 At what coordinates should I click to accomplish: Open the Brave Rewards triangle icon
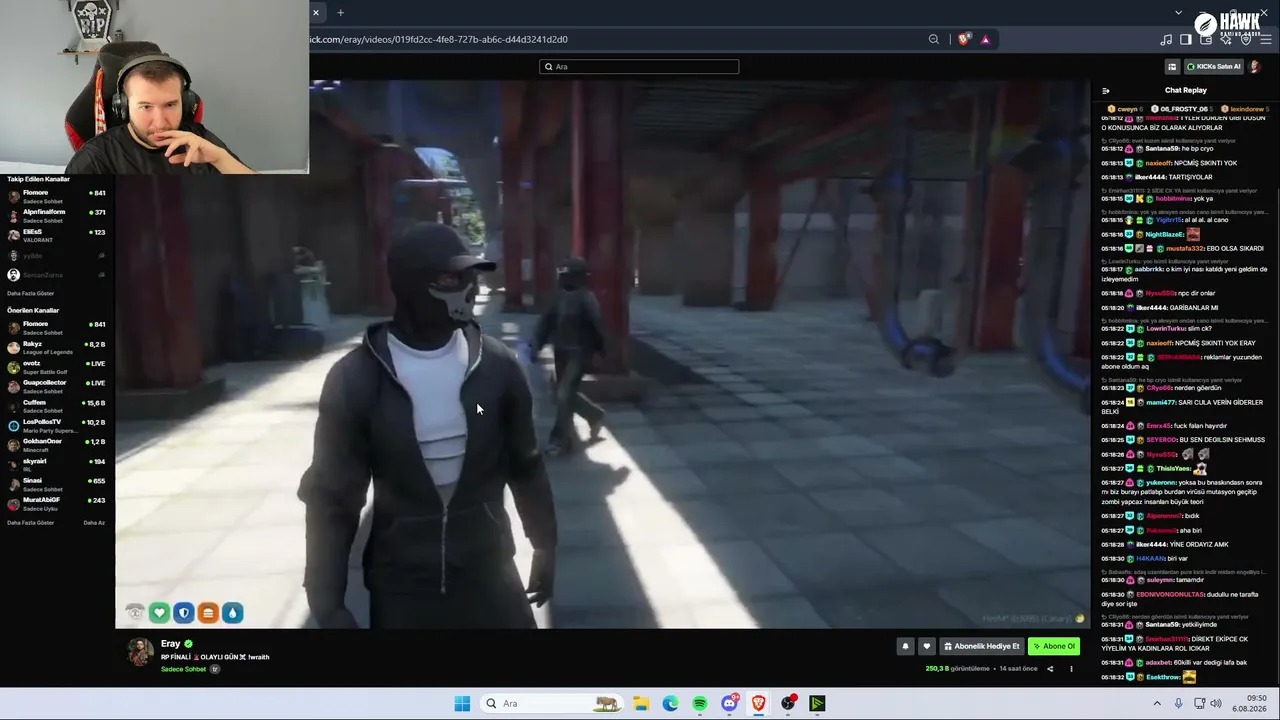(985, 39)
